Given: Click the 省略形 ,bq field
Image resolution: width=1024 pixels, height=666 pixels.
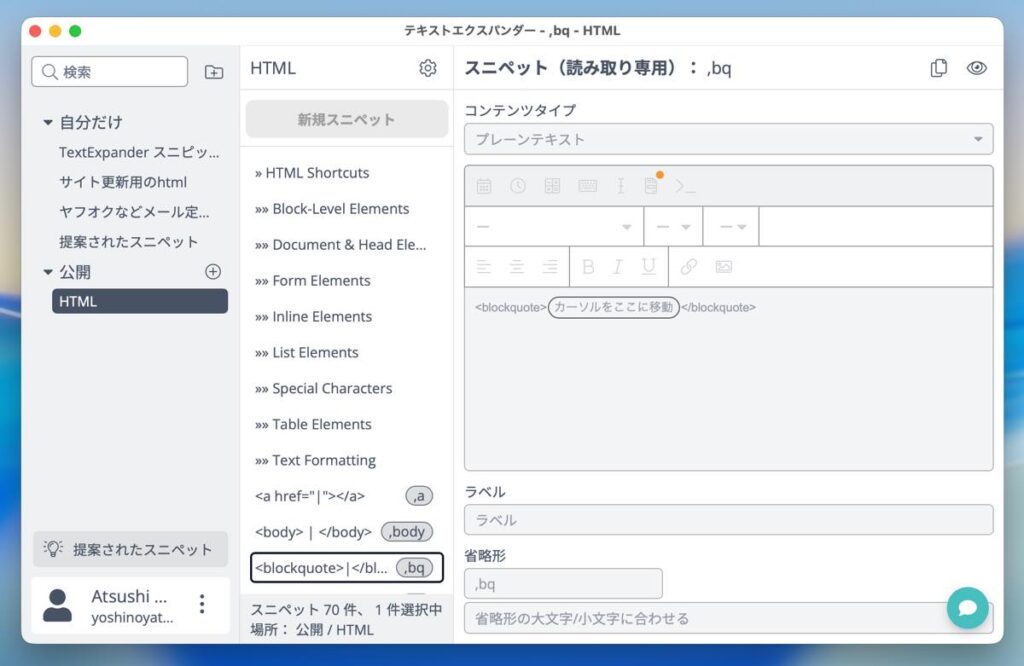Looking at the screenshot, I should pos(563,584).
